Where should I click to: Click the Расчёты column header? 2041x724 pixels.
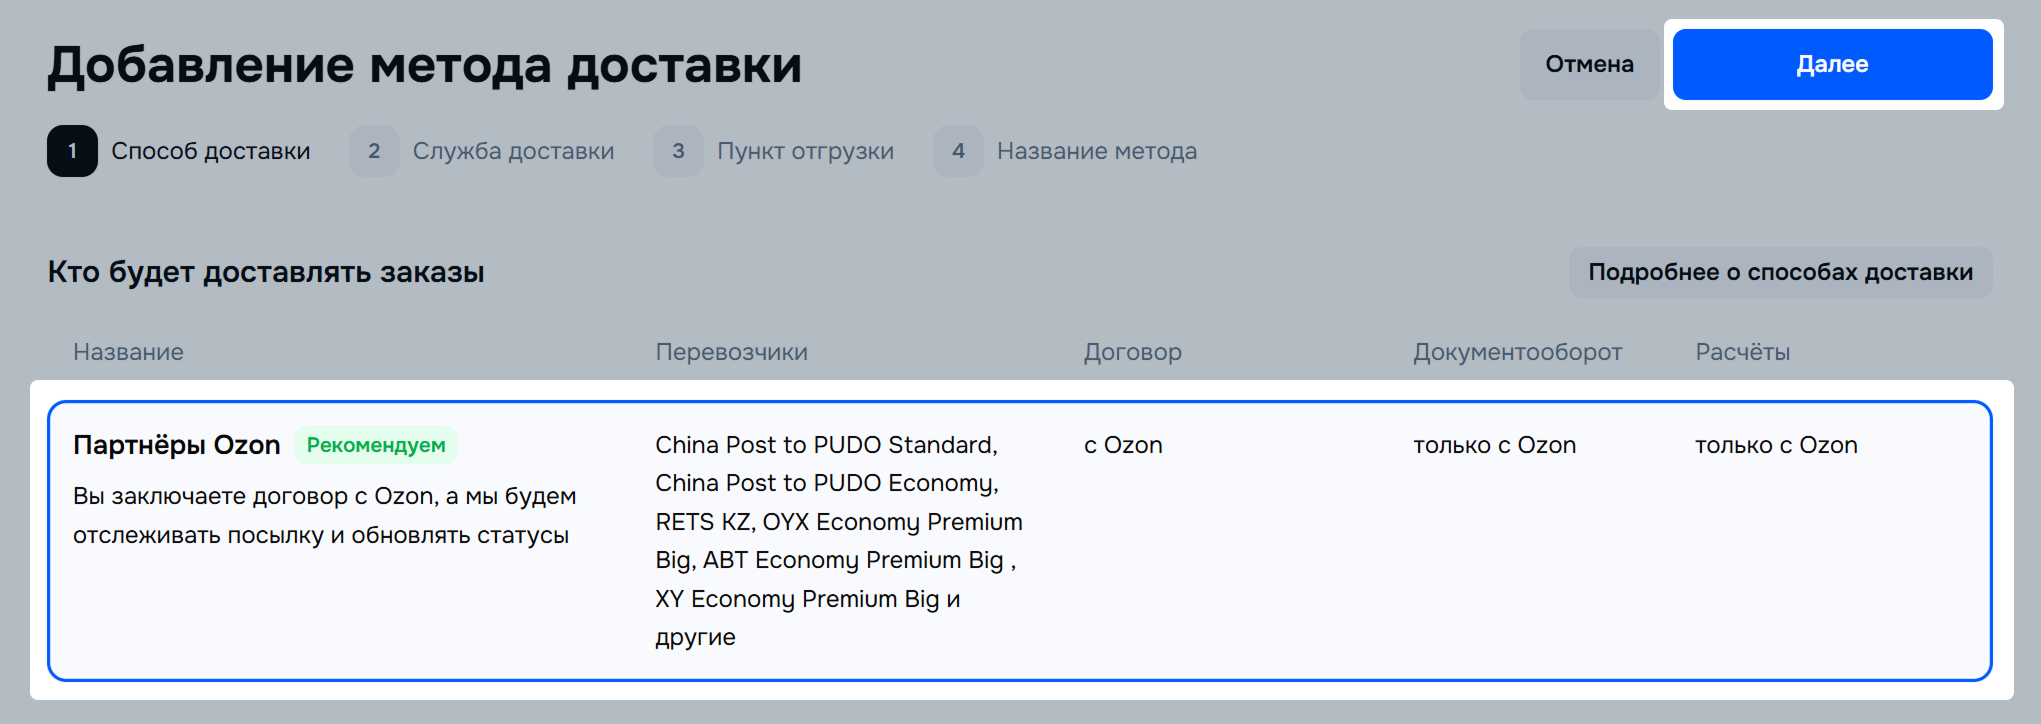point(1742,352)
